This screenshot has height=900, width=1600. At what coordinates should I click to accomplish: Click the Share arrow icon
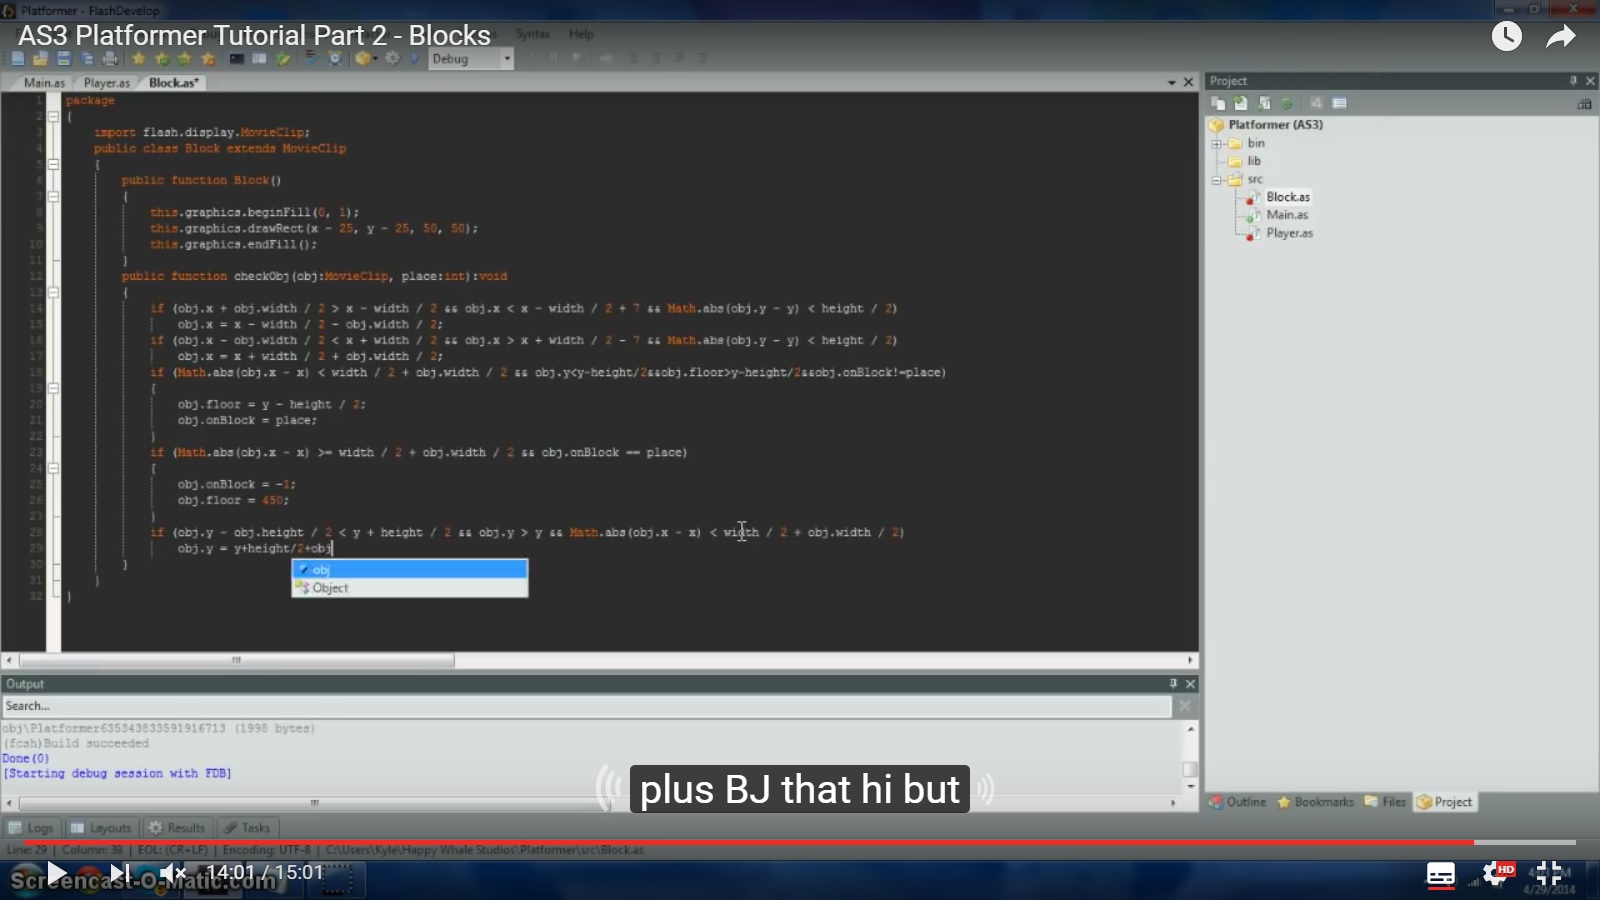pyautogui.click(x=1561, y=37)
